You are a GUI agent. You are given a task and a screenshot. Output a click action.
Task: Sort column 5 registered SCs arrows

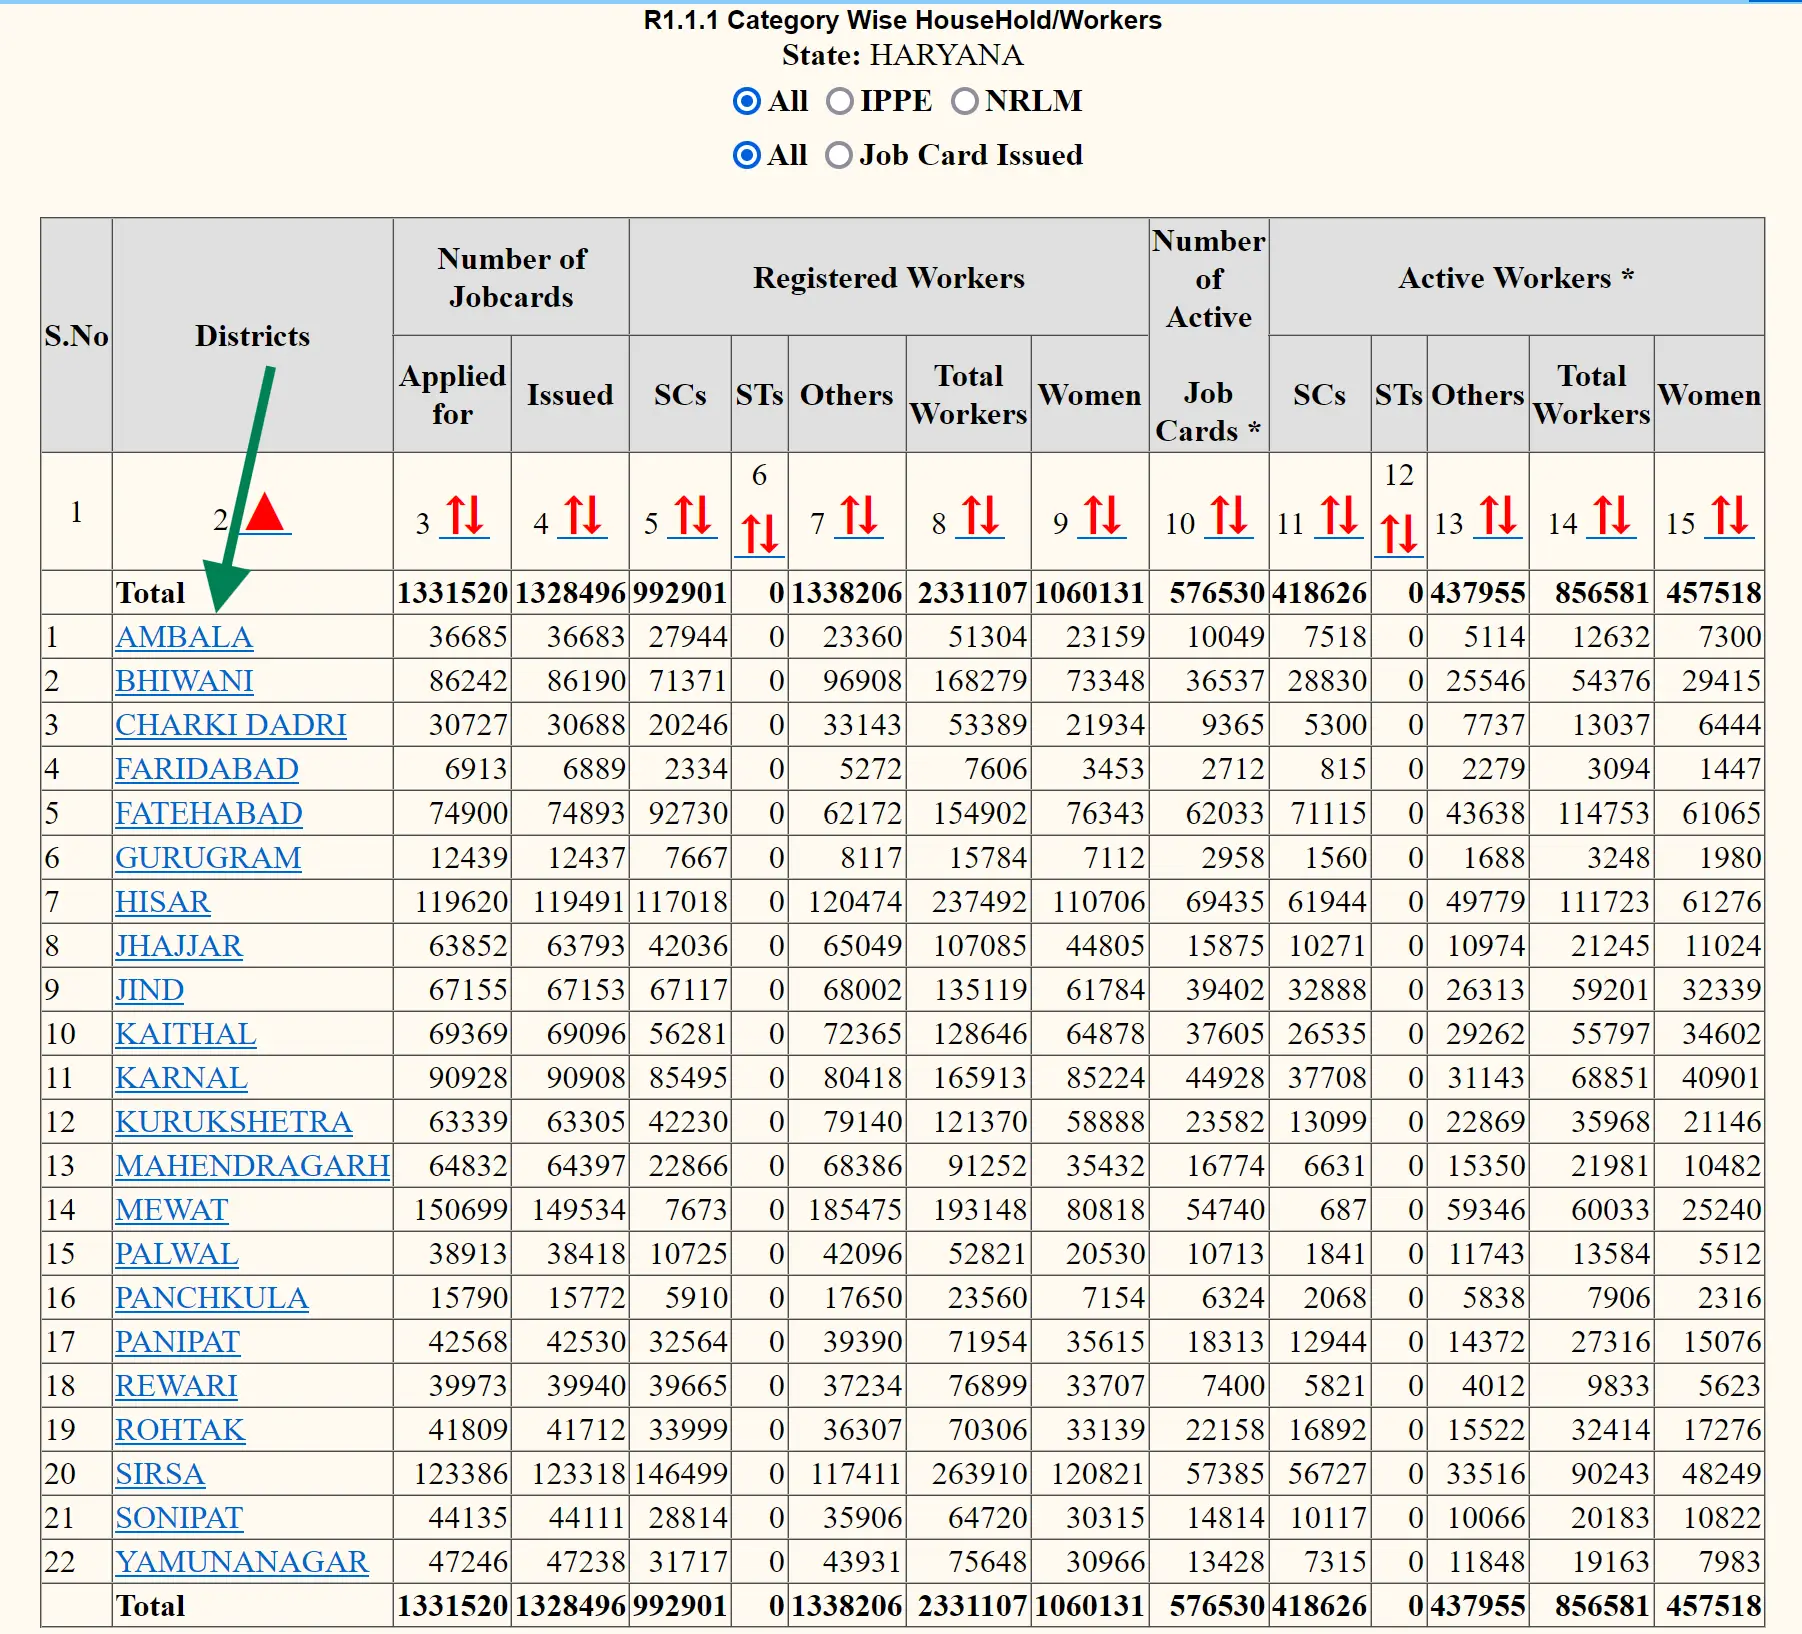click(693, 516)
